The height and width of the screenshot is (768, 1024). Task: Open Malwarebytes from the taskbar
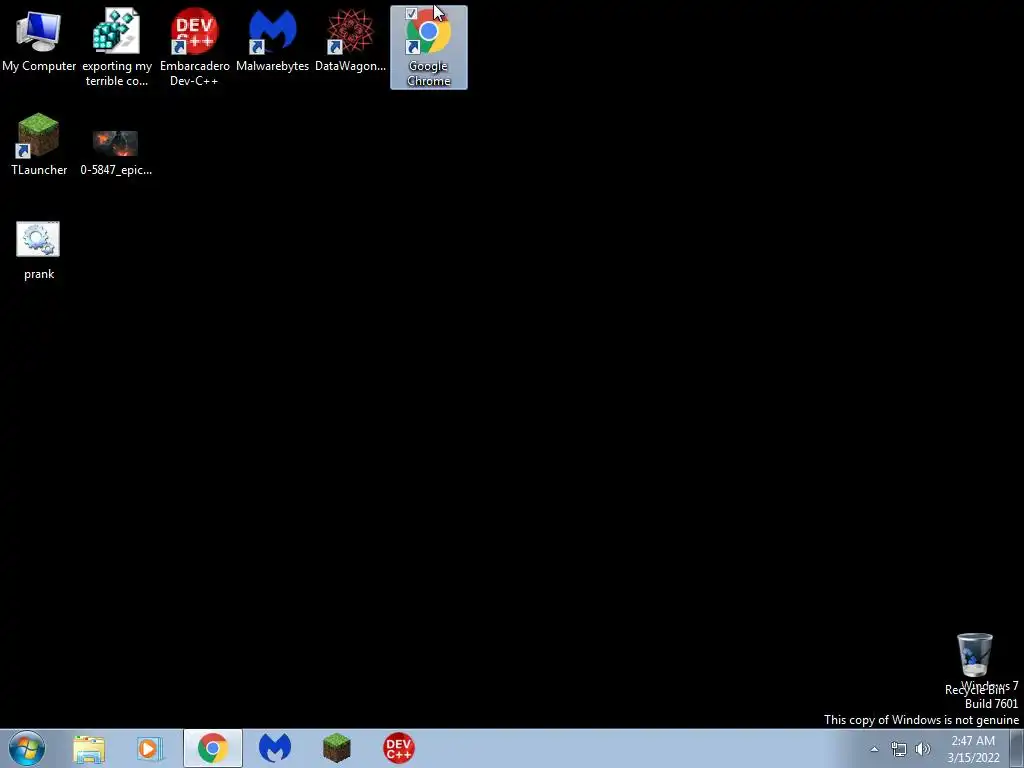[274, 748]
